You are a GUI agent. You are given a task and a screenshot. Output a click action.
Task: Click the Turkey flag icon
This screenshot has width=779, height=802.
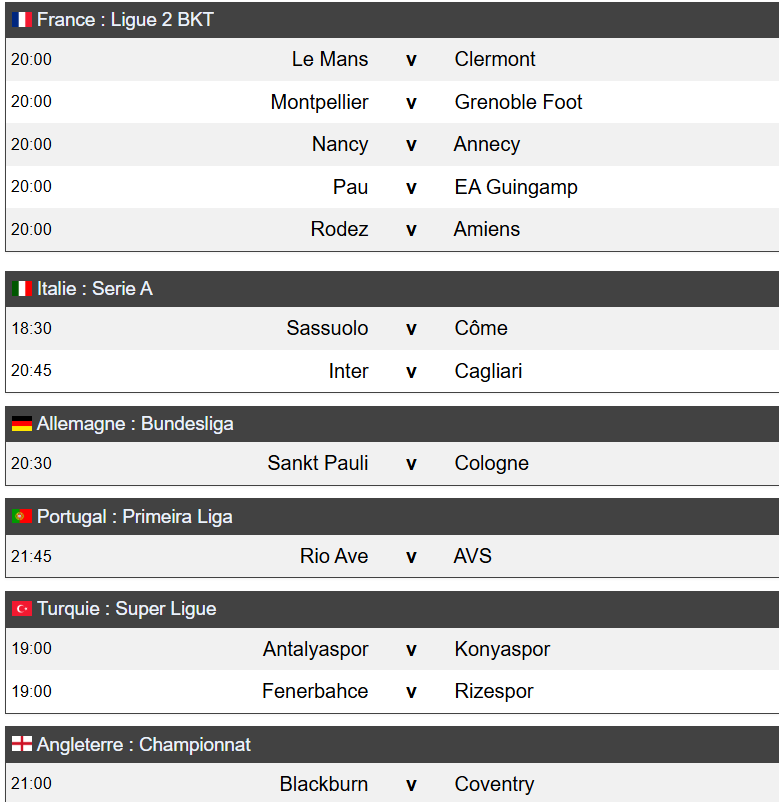[21, 609]
